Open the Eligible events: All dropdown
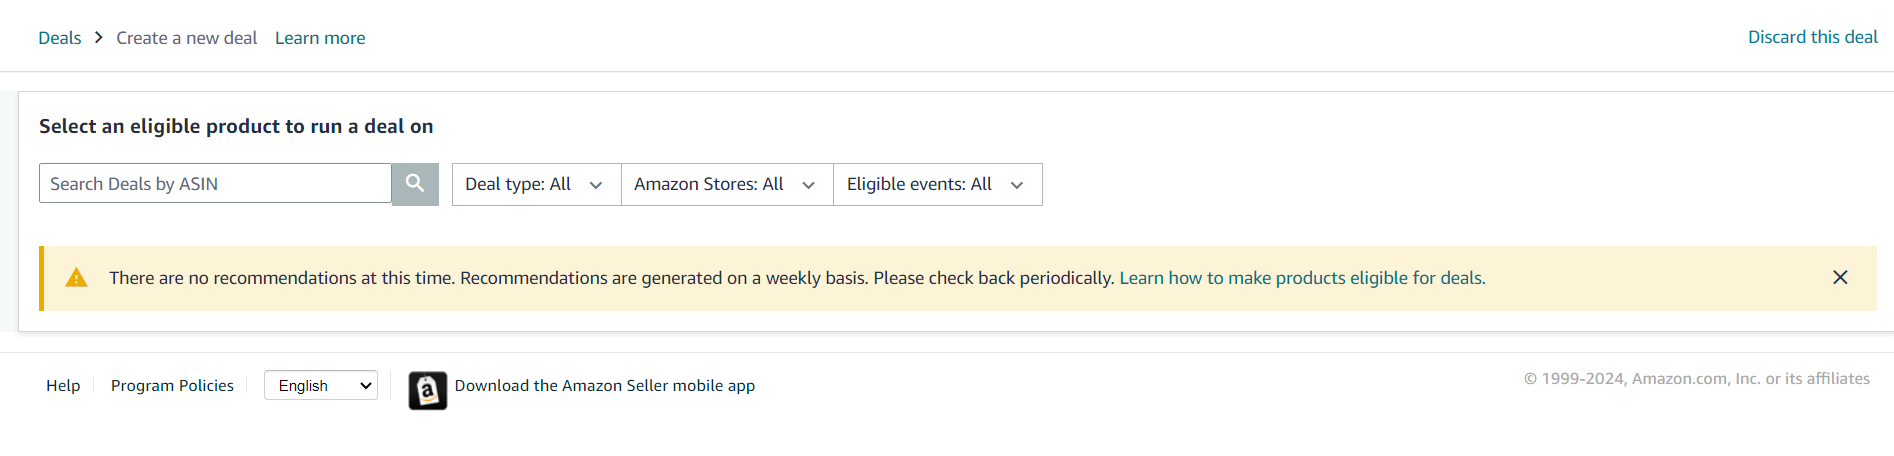 pos(938,184)
